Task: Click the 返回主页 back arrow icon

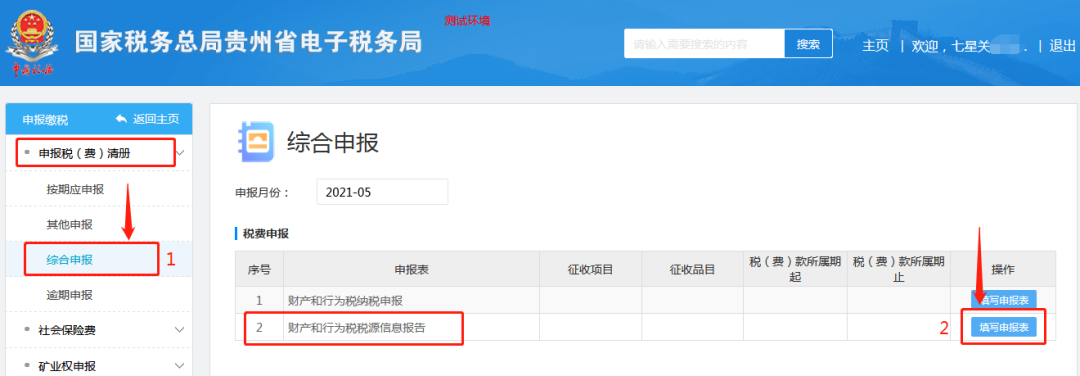Action: coord(121,119)
